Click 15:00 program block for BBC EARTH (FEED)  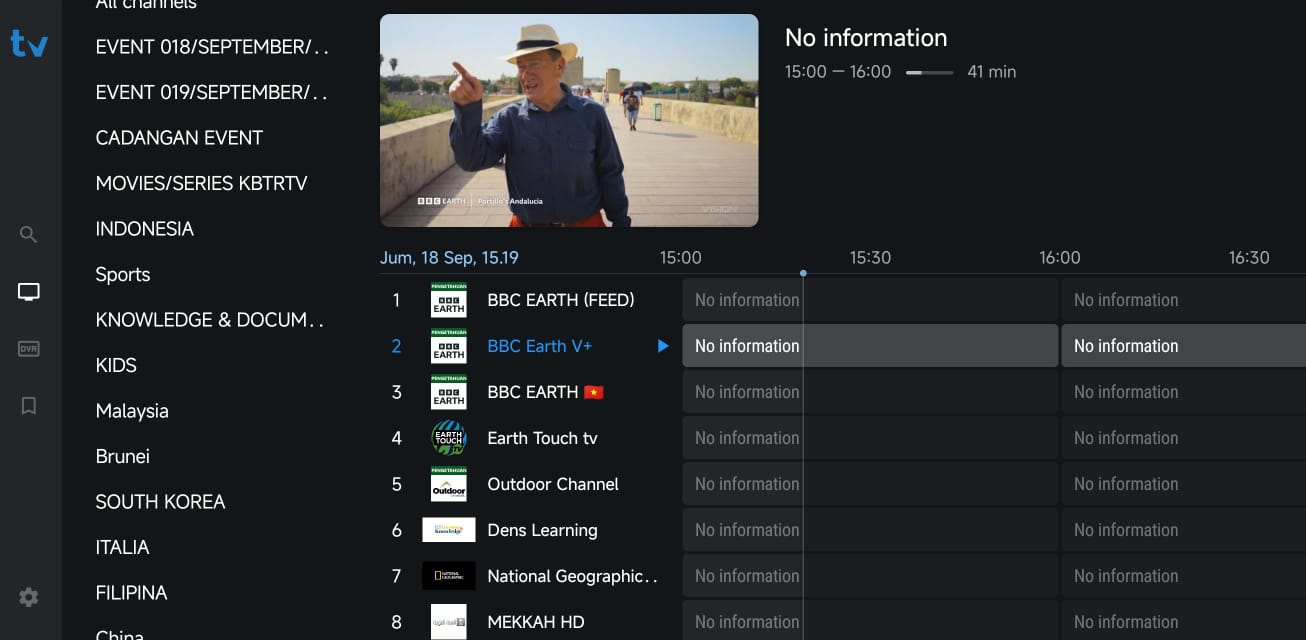click(870, 300)
